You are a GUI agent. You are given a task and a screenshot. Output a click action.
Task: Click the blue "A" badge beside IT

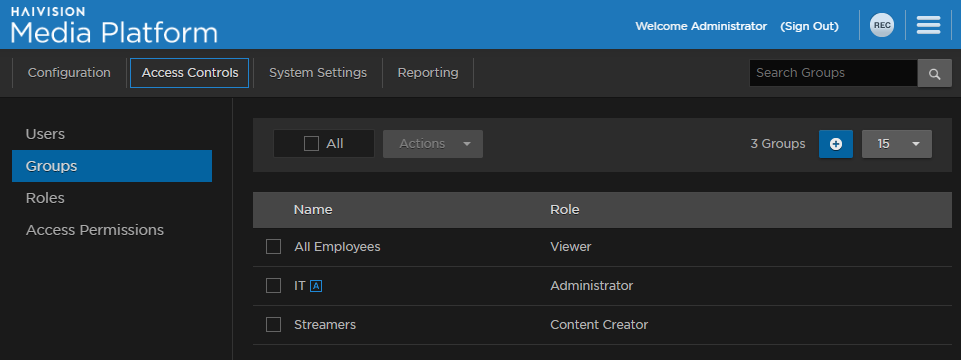(x=316, y=286)
